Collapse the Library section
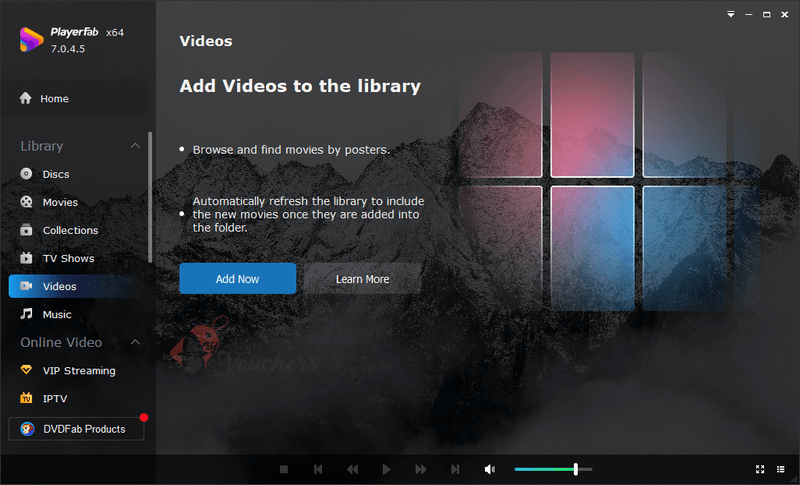800x485 pixels. click(135, 146)
